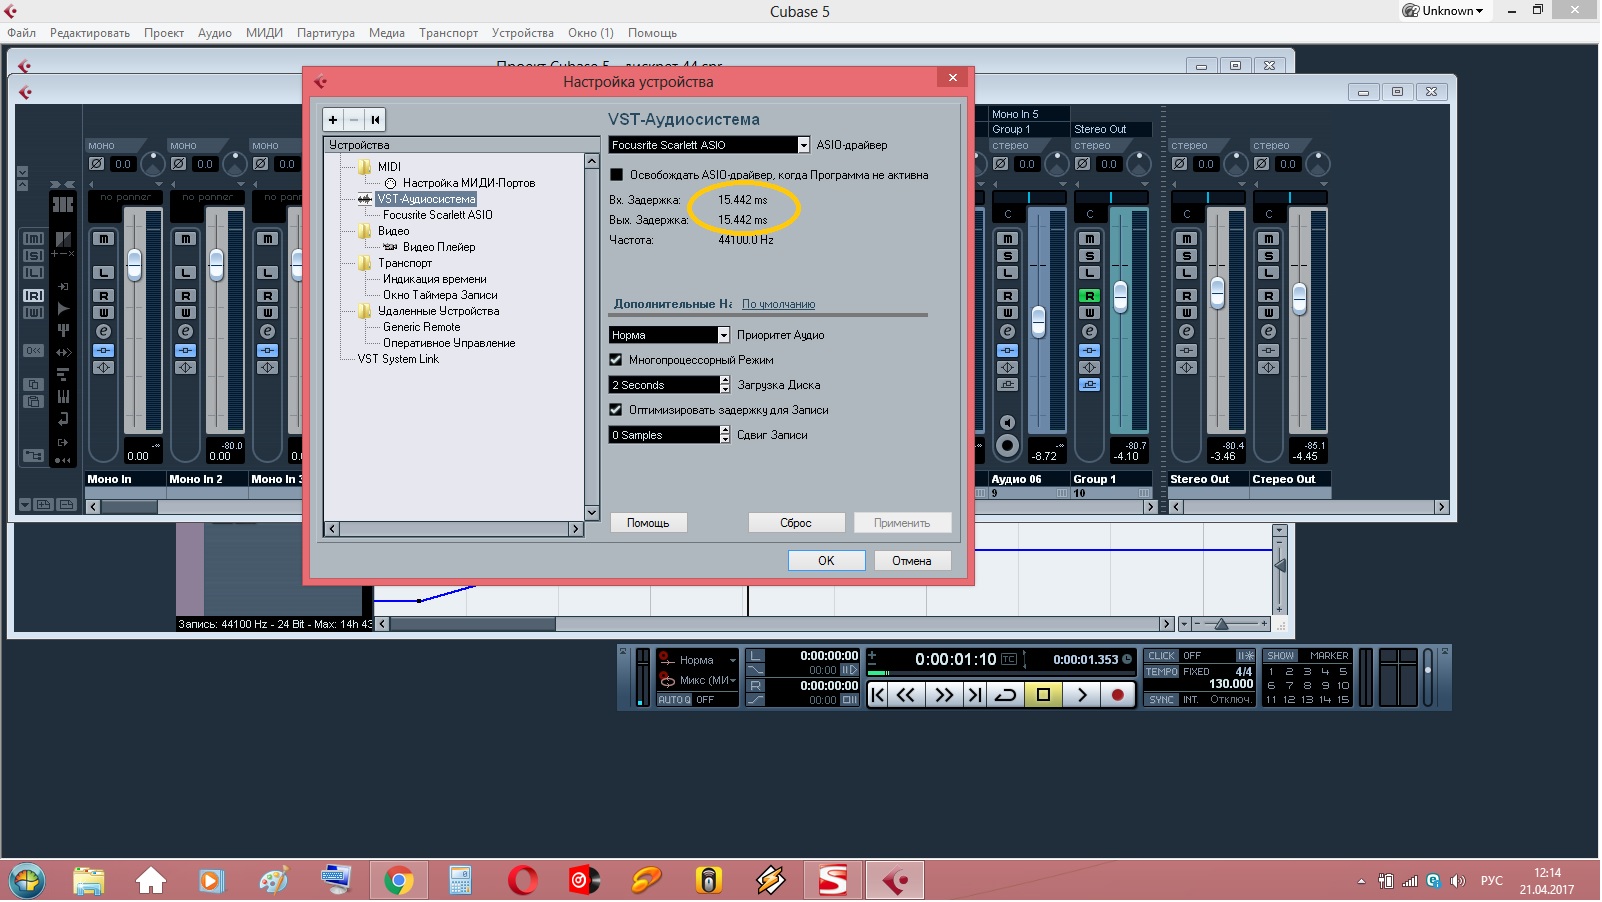1602x902 pixels.
Task: Open the Транспорт menu
Action: 448,33
